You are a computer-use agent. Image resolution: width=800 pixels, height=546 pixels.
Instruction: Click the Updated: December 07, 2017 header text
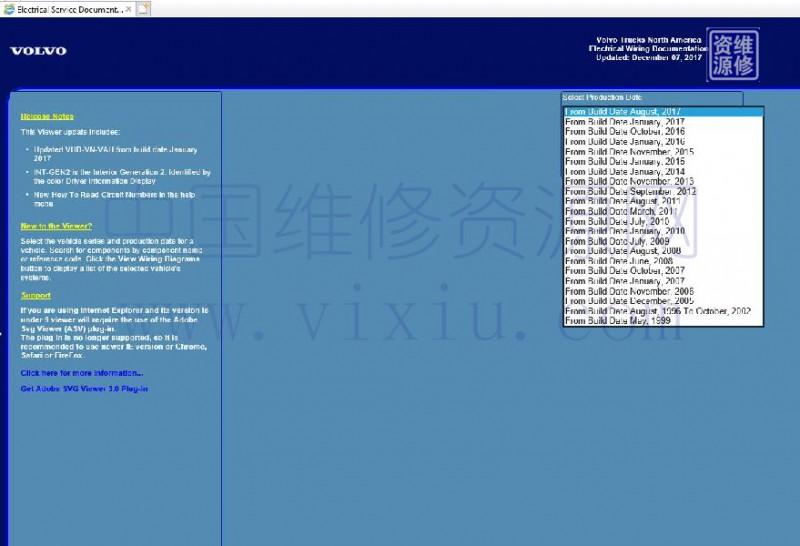(x=649, y=58)
